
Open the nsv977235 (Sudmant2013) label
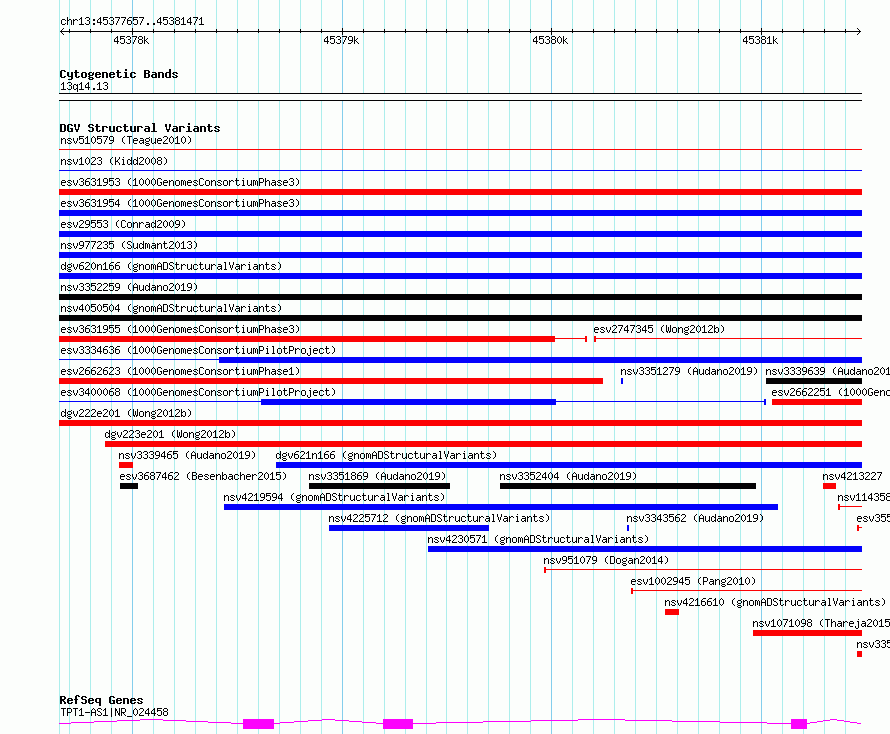(129, 245)
